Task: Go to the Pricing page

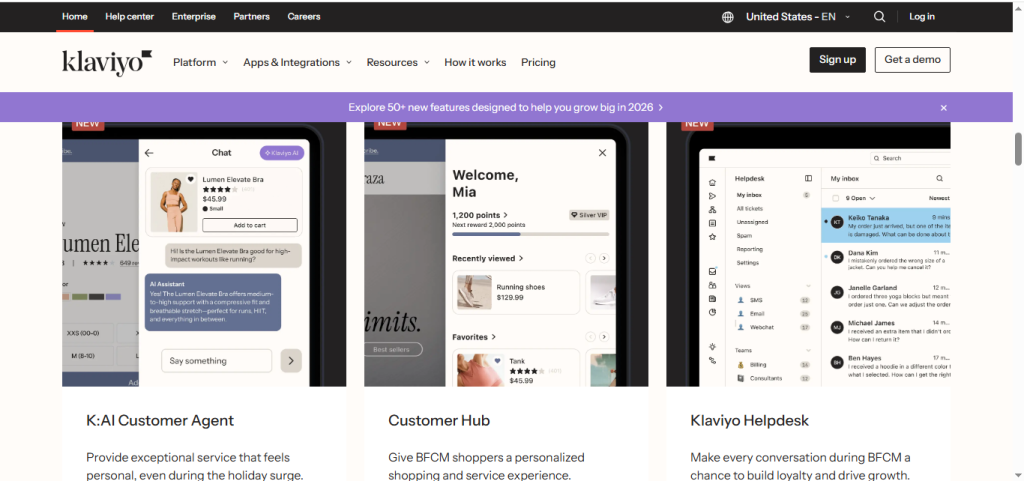Action: click(538, 62)
